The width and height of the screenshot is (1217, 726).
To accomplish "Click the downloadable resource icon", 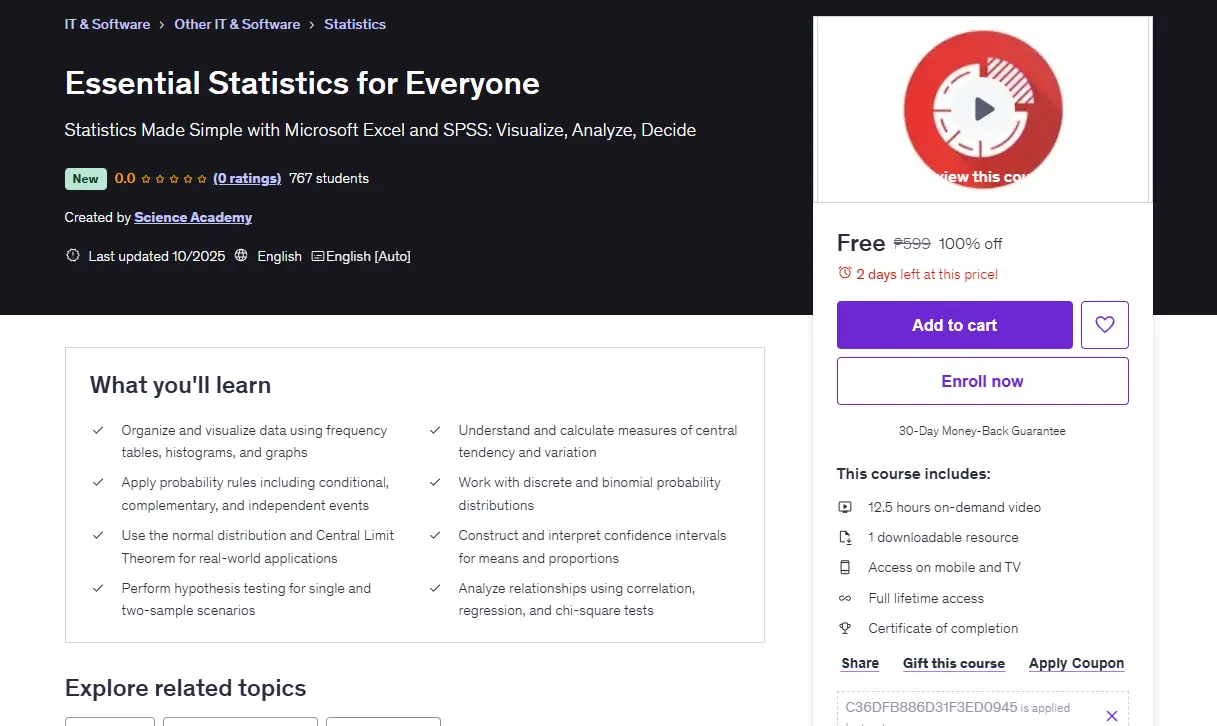I will tap(845, 537).
